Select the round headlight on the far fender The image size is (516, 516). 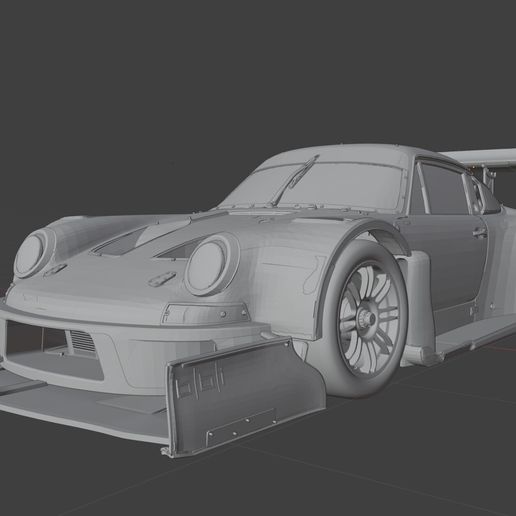pyautogui.click(x=34, y=253)
